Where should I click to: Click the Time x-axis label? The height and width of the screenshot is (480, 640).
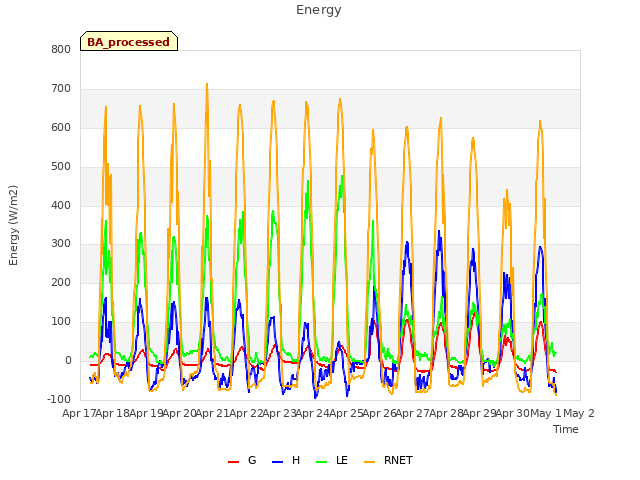[x=565, y=429]
